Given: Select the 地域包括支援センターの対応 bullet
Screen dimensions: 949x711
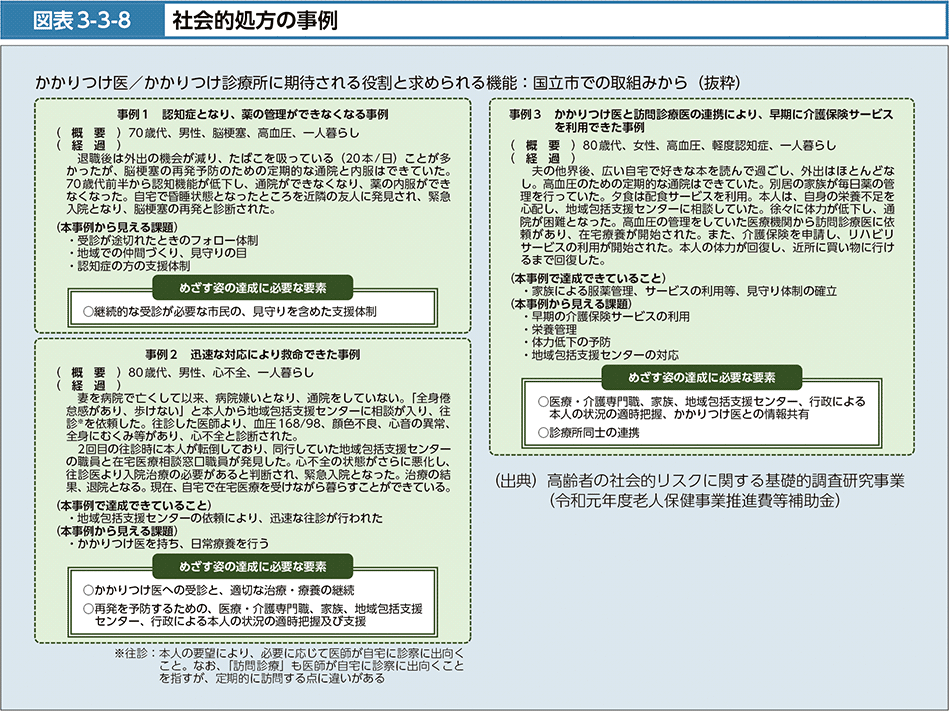Looking at the screenshot, I should pyautogui.click(x=605, y=355).
